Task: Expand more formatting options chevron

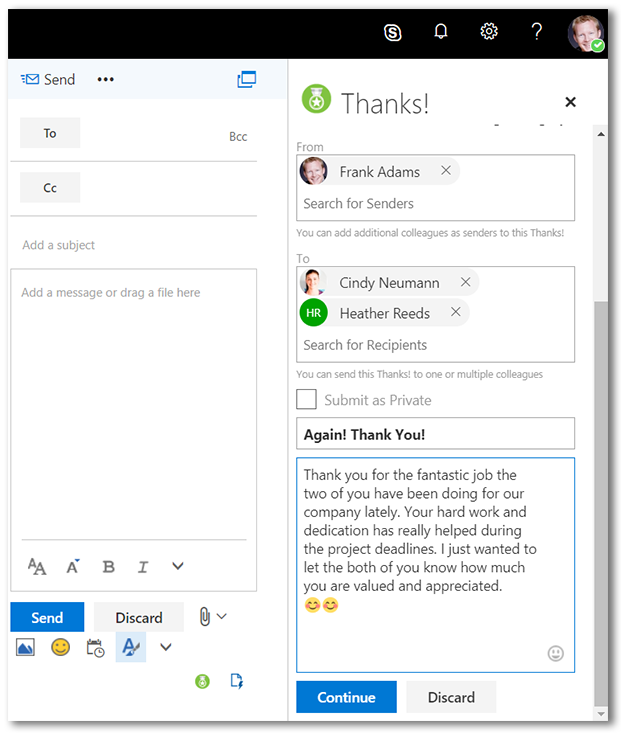Action: pyautogui.click(x=177, y=566)
